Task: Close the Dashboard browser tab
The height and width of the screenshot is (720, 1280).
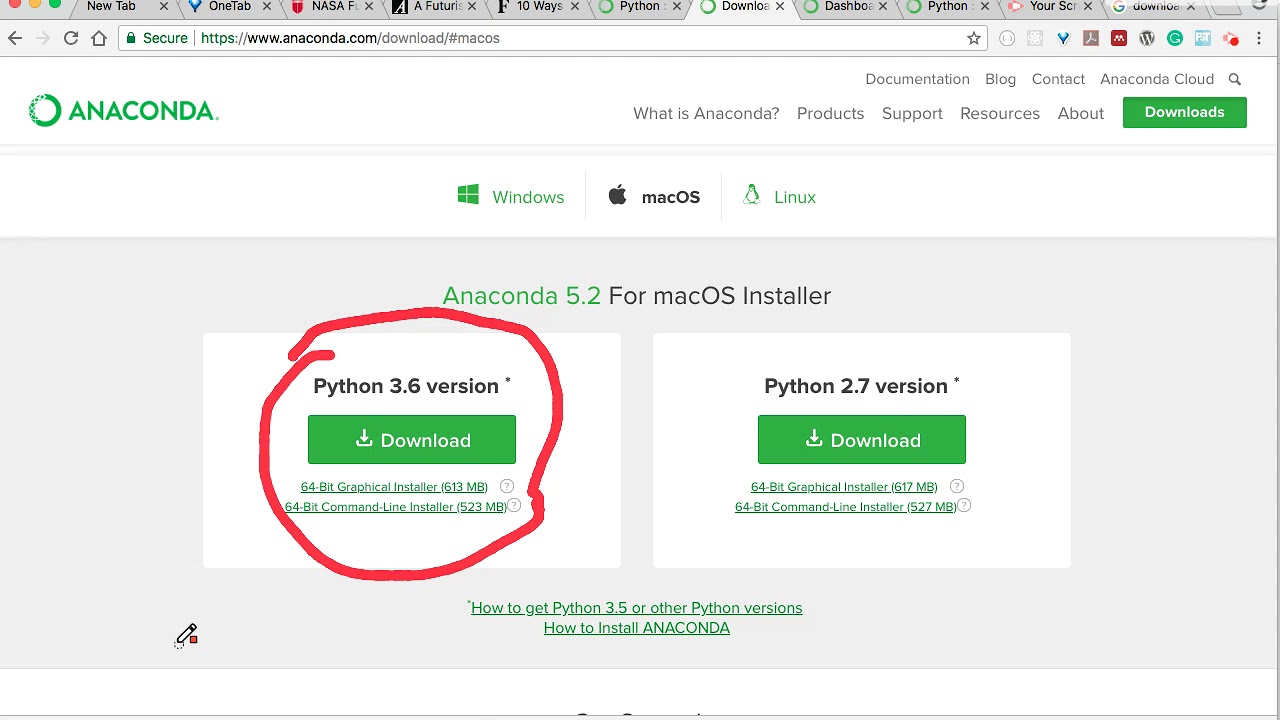Action: tap(883, 7)
